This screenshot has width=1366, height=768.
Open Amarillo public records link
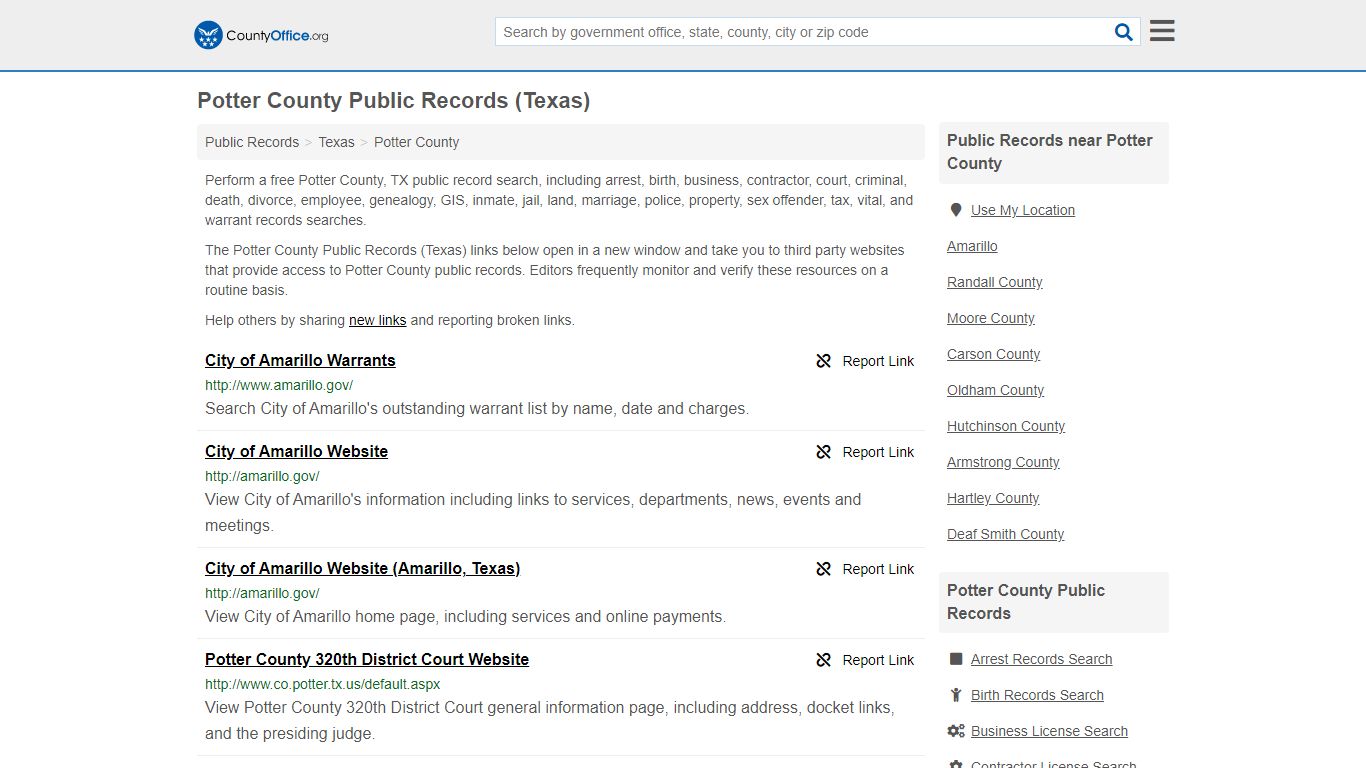(x=972, y=246)
